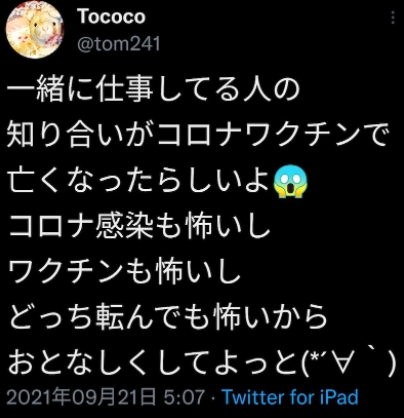Select the phrase 仕事してる人の
Viewport: 404px width, 418px height.
coord(197,90)
